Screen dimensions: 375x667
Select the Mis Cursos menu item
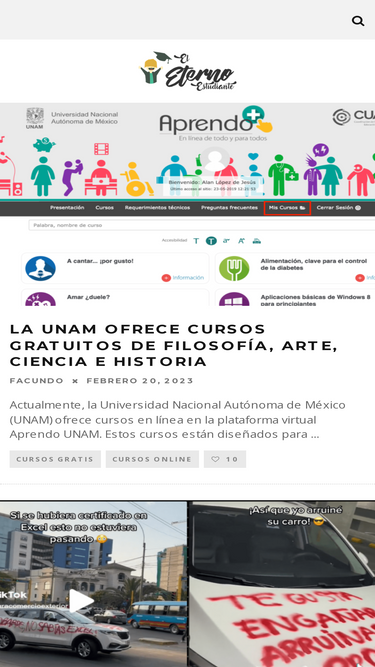tap(287, 208)
